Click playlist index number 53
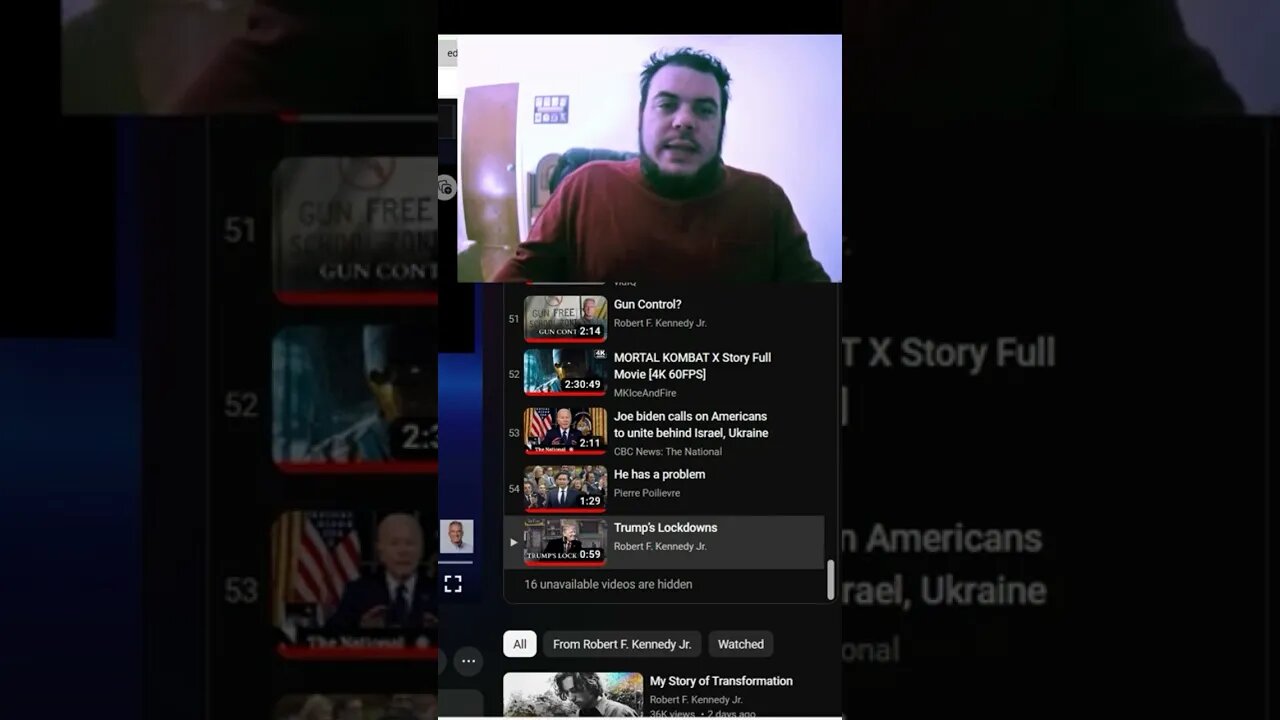This screenshot has height=720, width=1280. pos(514,433)
